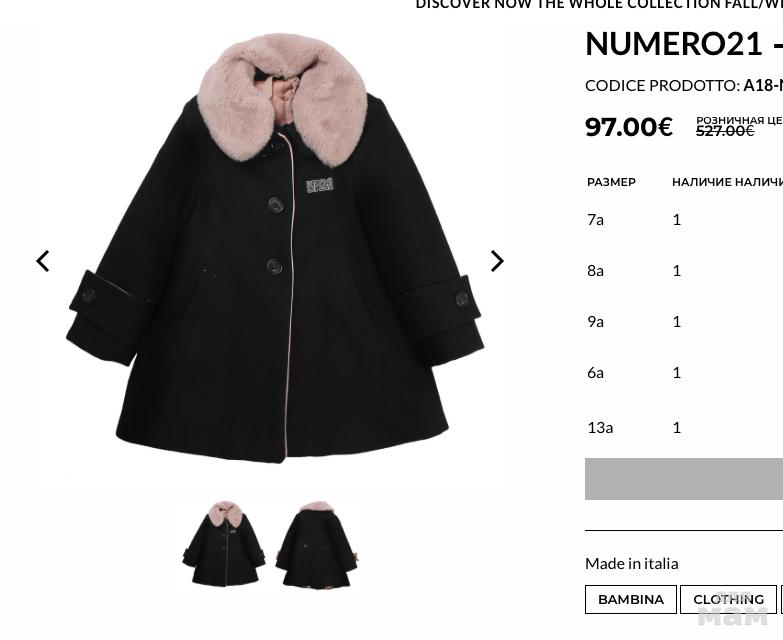This screenshot has height=640, width=783.
Task: Select size 6a row
Action: tap(684, 372)
